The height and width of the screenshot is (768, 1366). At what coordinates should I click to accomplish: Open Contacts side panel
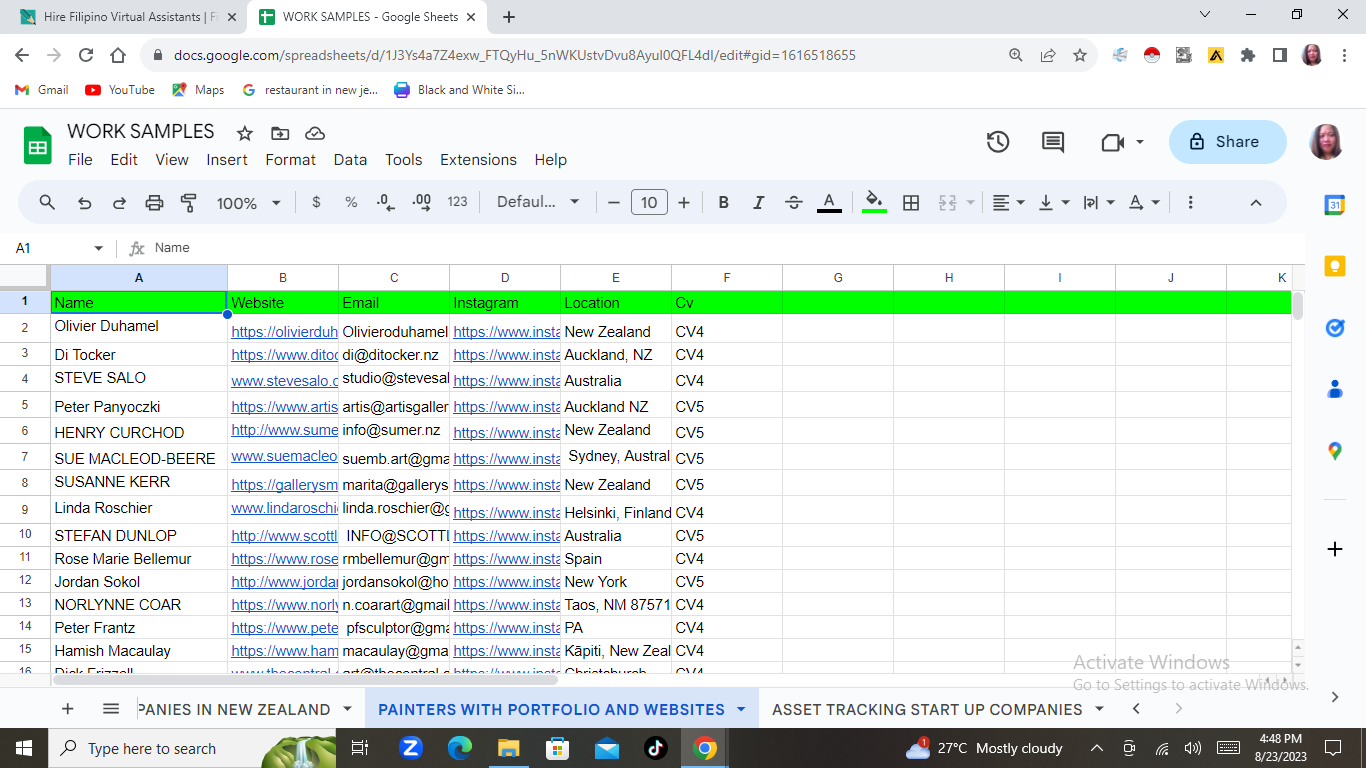pyautogui.click(x=1335, y=389)
